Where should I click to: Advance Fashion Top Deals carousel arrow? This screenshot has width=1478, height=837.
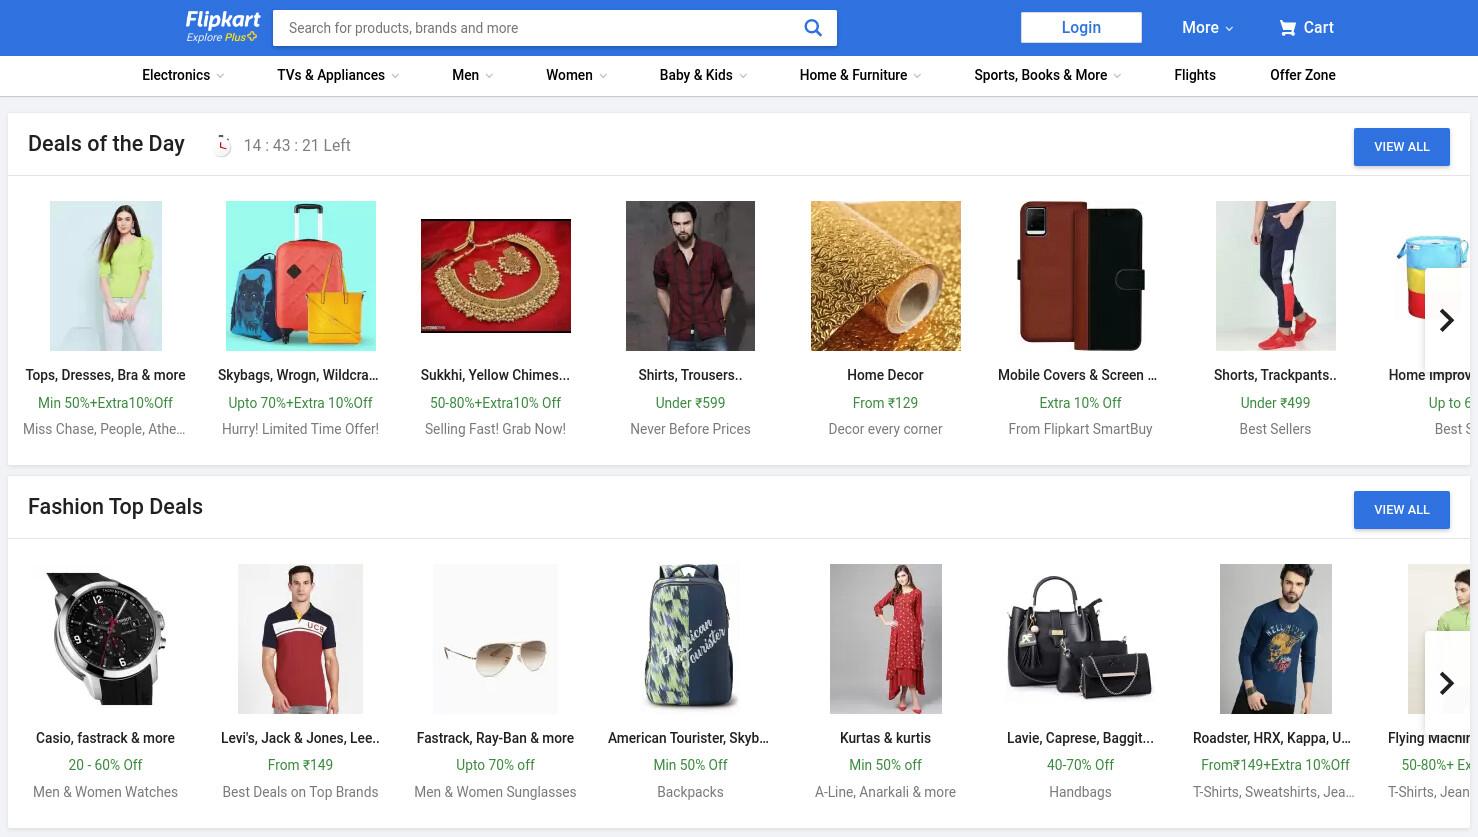click(x=1446, y=683)
